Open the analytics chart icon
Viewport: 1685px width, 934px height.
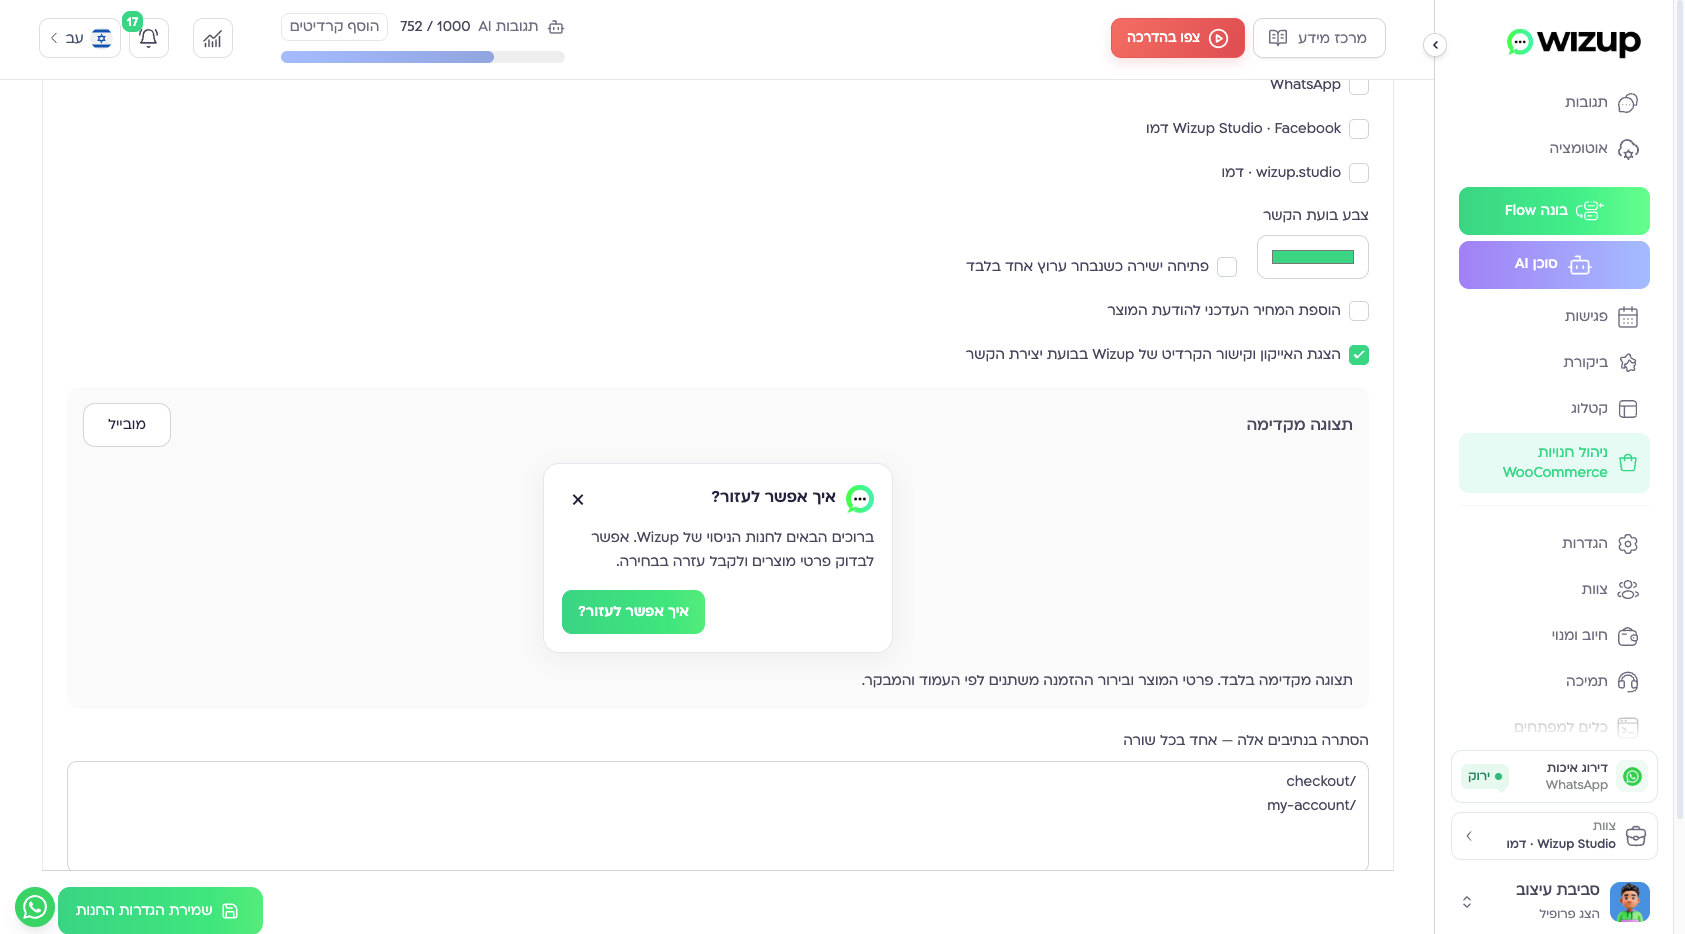(x=213, y=38)
